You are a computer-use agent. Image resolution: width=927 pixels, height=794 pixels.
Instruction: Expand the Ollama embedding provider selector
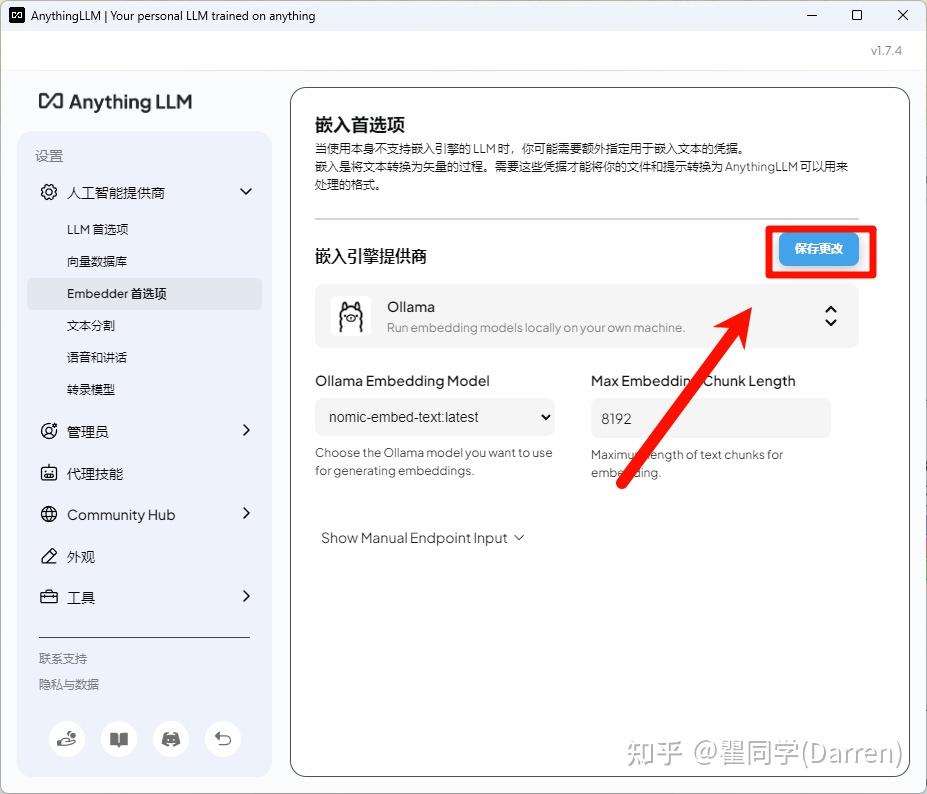(x=830, y=315)
